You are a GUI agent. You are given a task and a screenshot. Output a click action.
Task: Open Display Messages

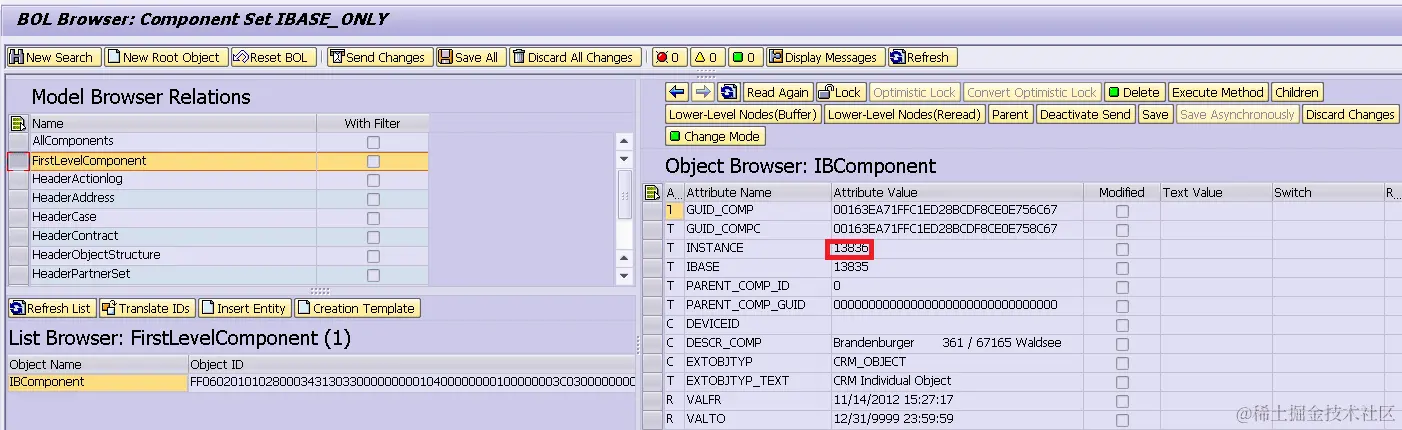pyautogui.click(x=825, y=57)
